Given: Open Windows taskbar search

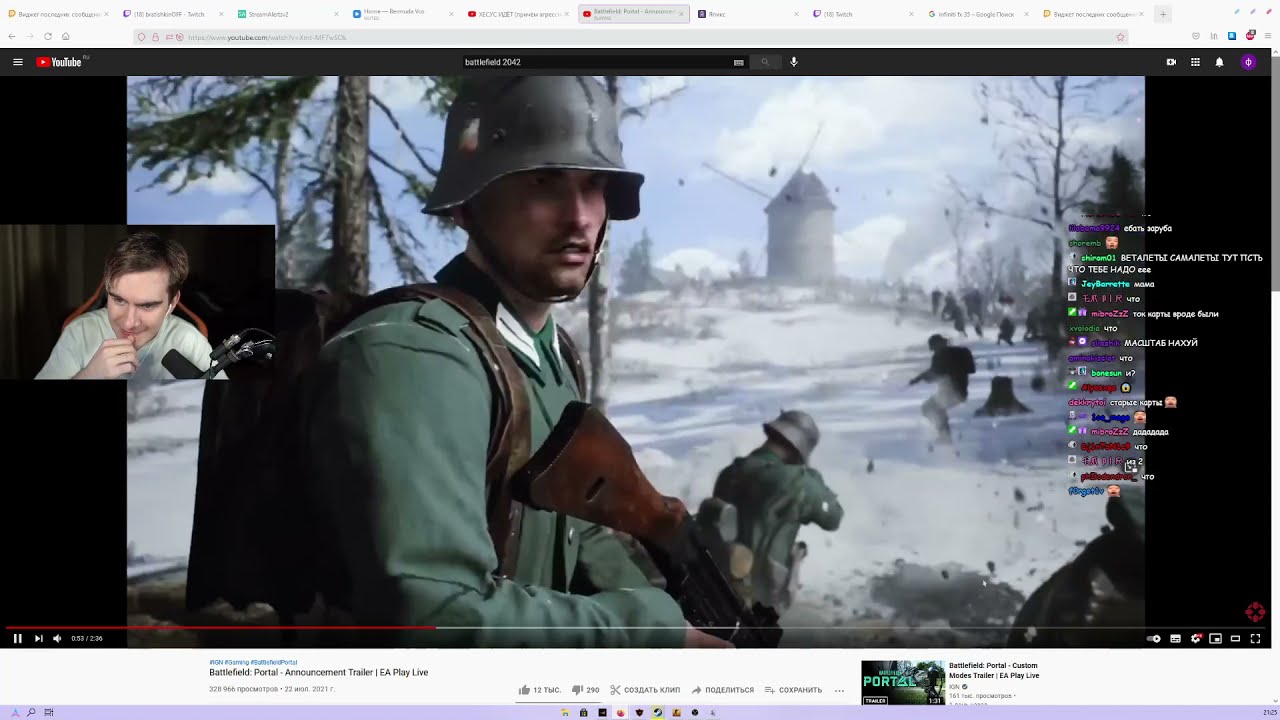Looking at the screenshot, I should 31,712.
